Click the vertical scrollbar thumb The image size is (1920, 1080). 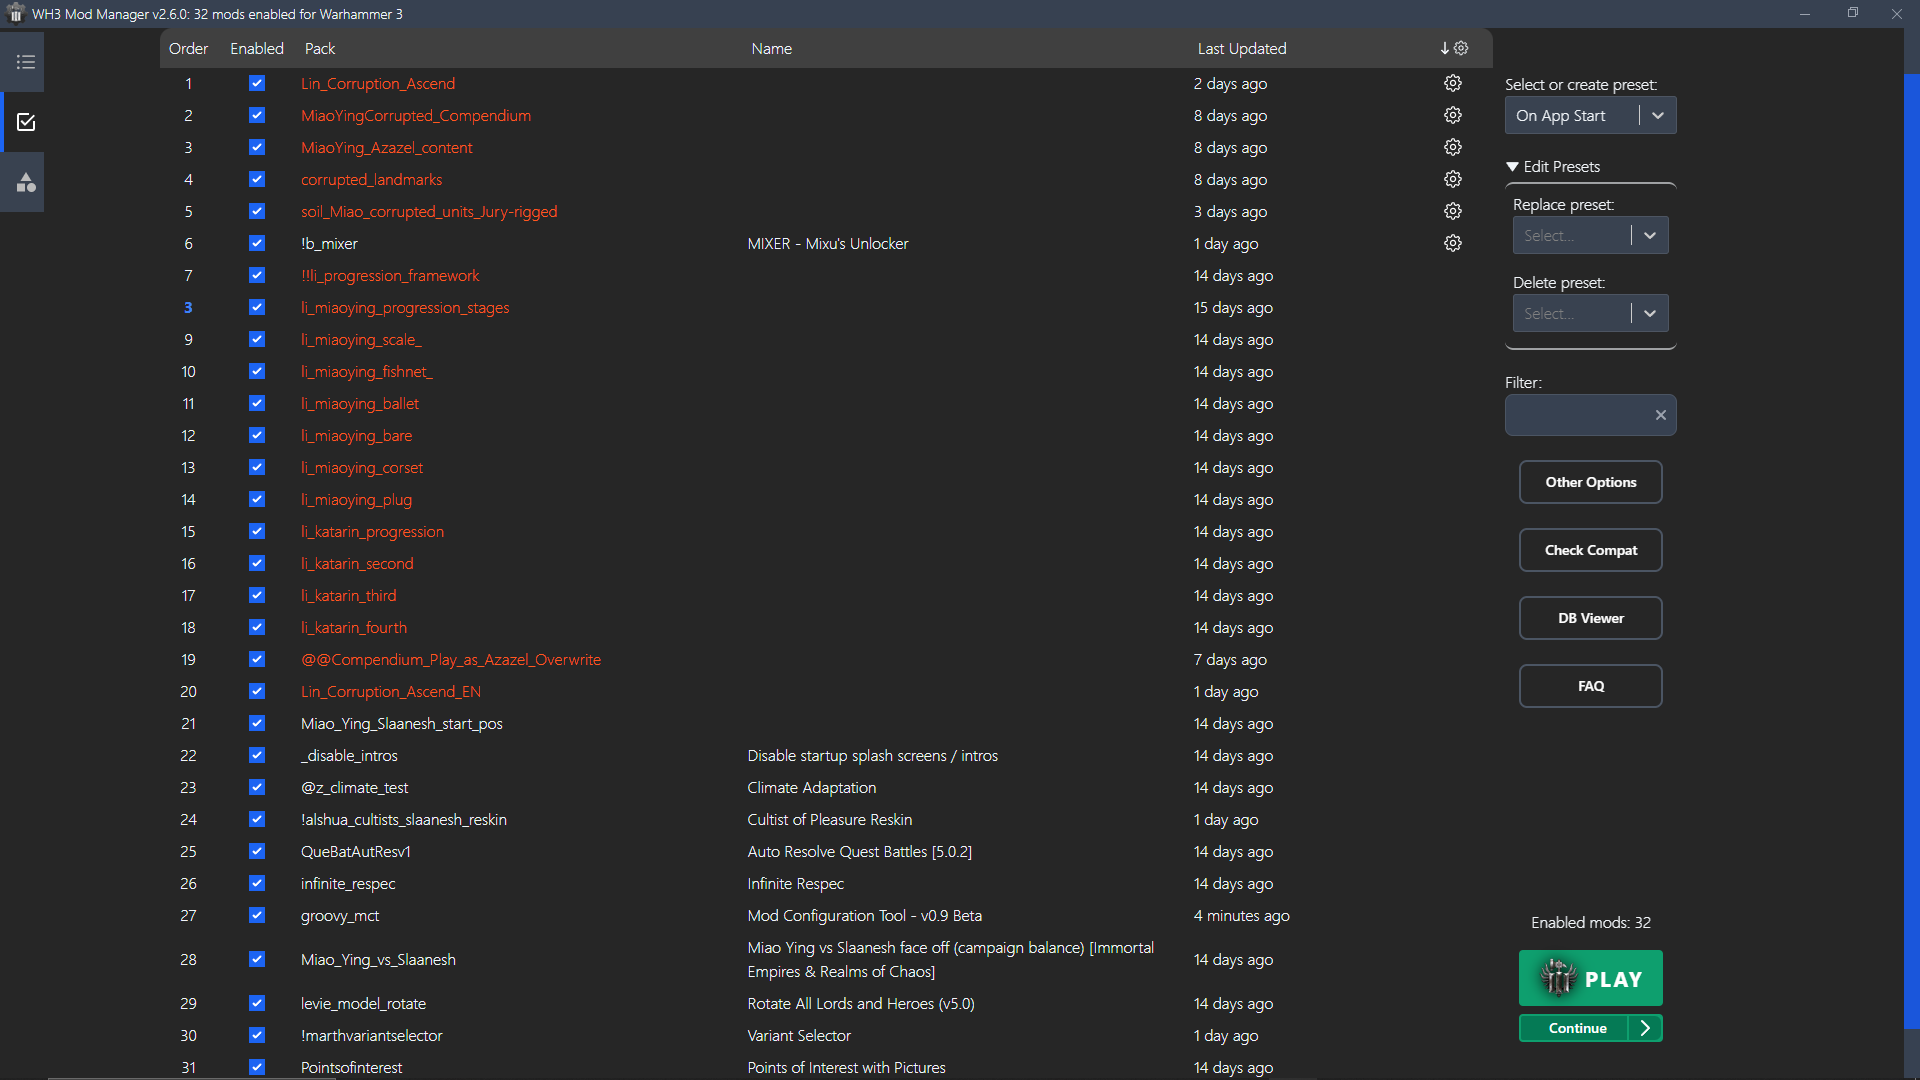(1912, 550)
